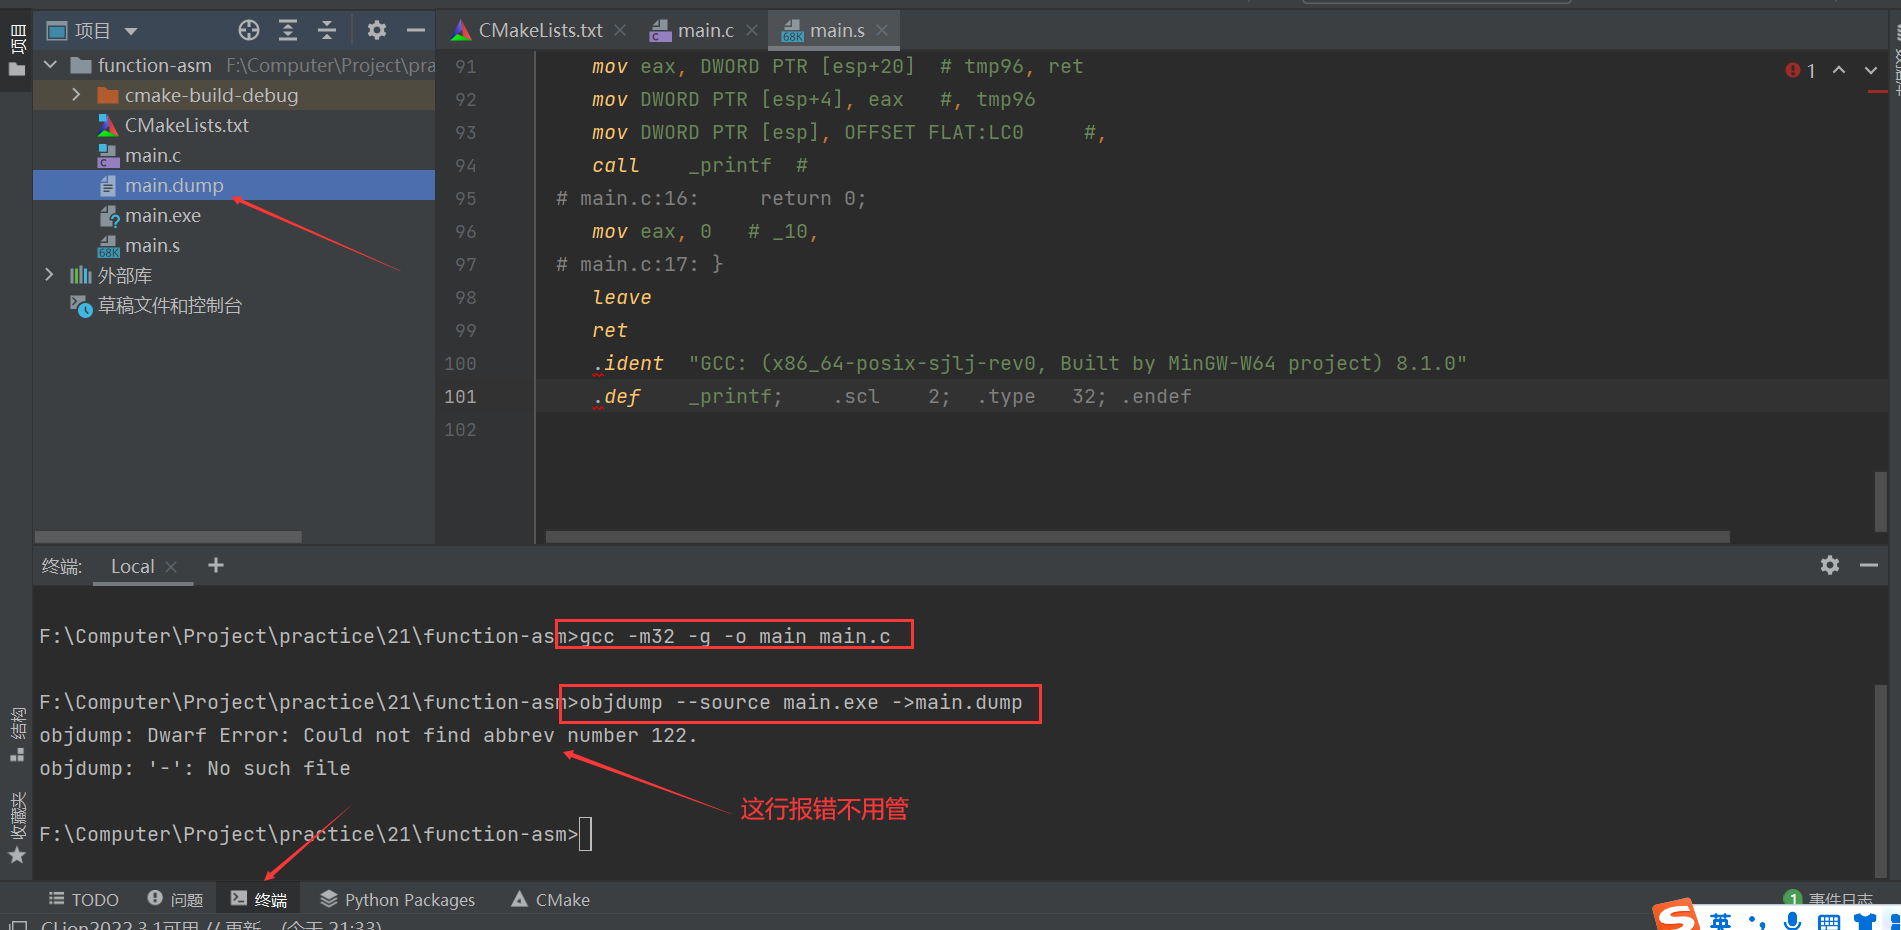Click the locate/select opened file target icon
Viewport: 1901px width, 930px height.
(x=249, y=30)
